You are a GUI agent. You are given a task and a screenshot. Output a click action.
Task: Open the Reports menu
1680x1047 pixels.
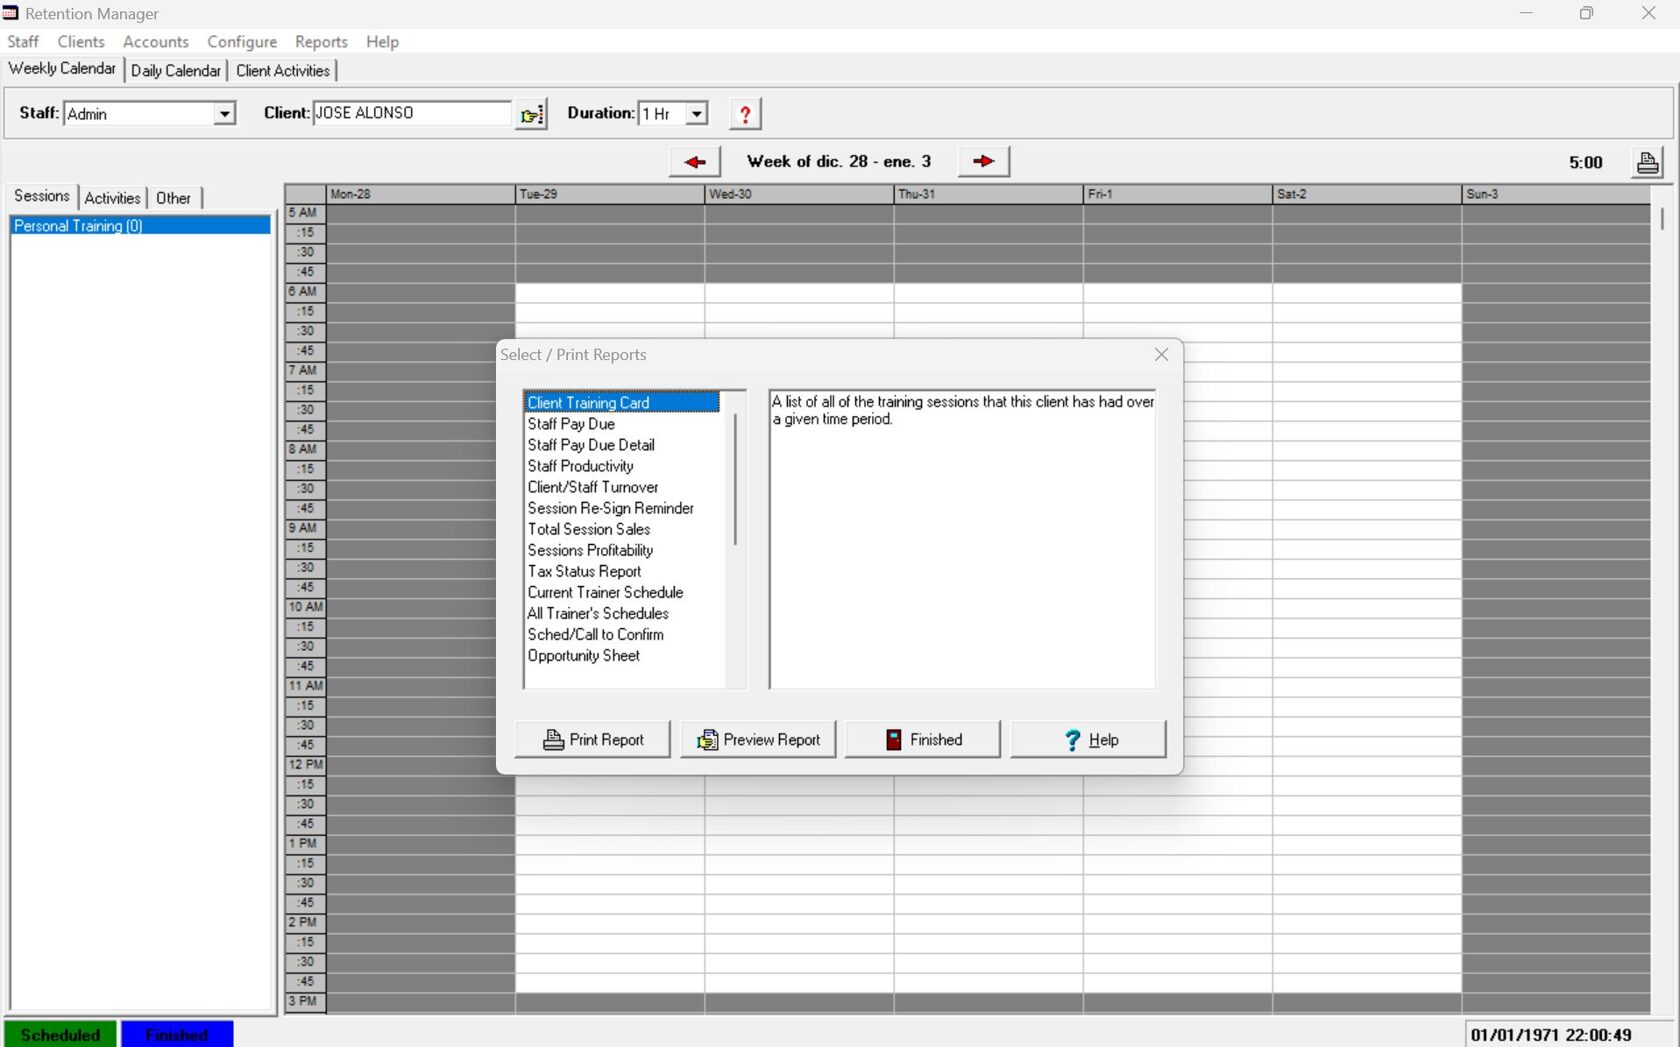coord(321,42)
